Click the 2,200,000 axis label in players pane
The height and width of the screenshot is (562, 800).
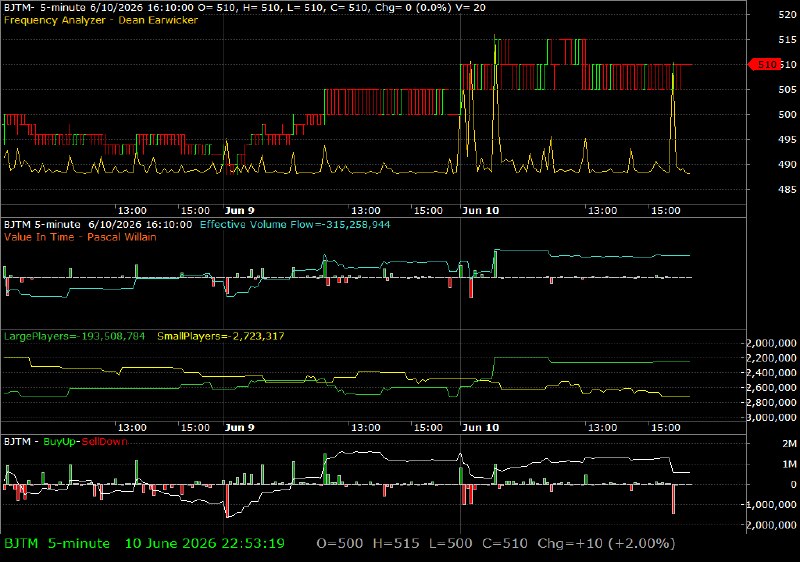coord(771,359)
